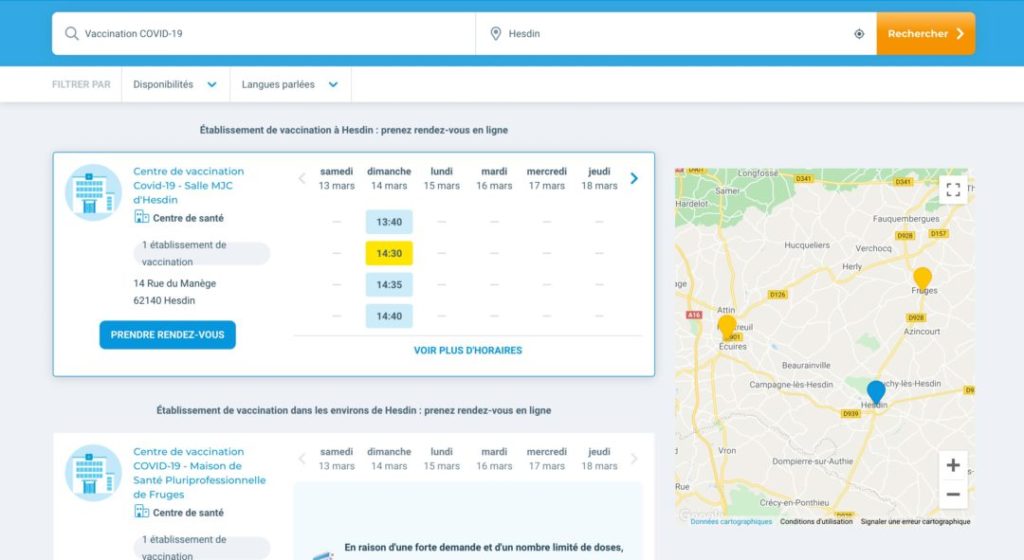Expand more time slots via Voir plus d'horaires
Image resolution: width=1024 pixels, height=560 pixels.
[468, 350]
